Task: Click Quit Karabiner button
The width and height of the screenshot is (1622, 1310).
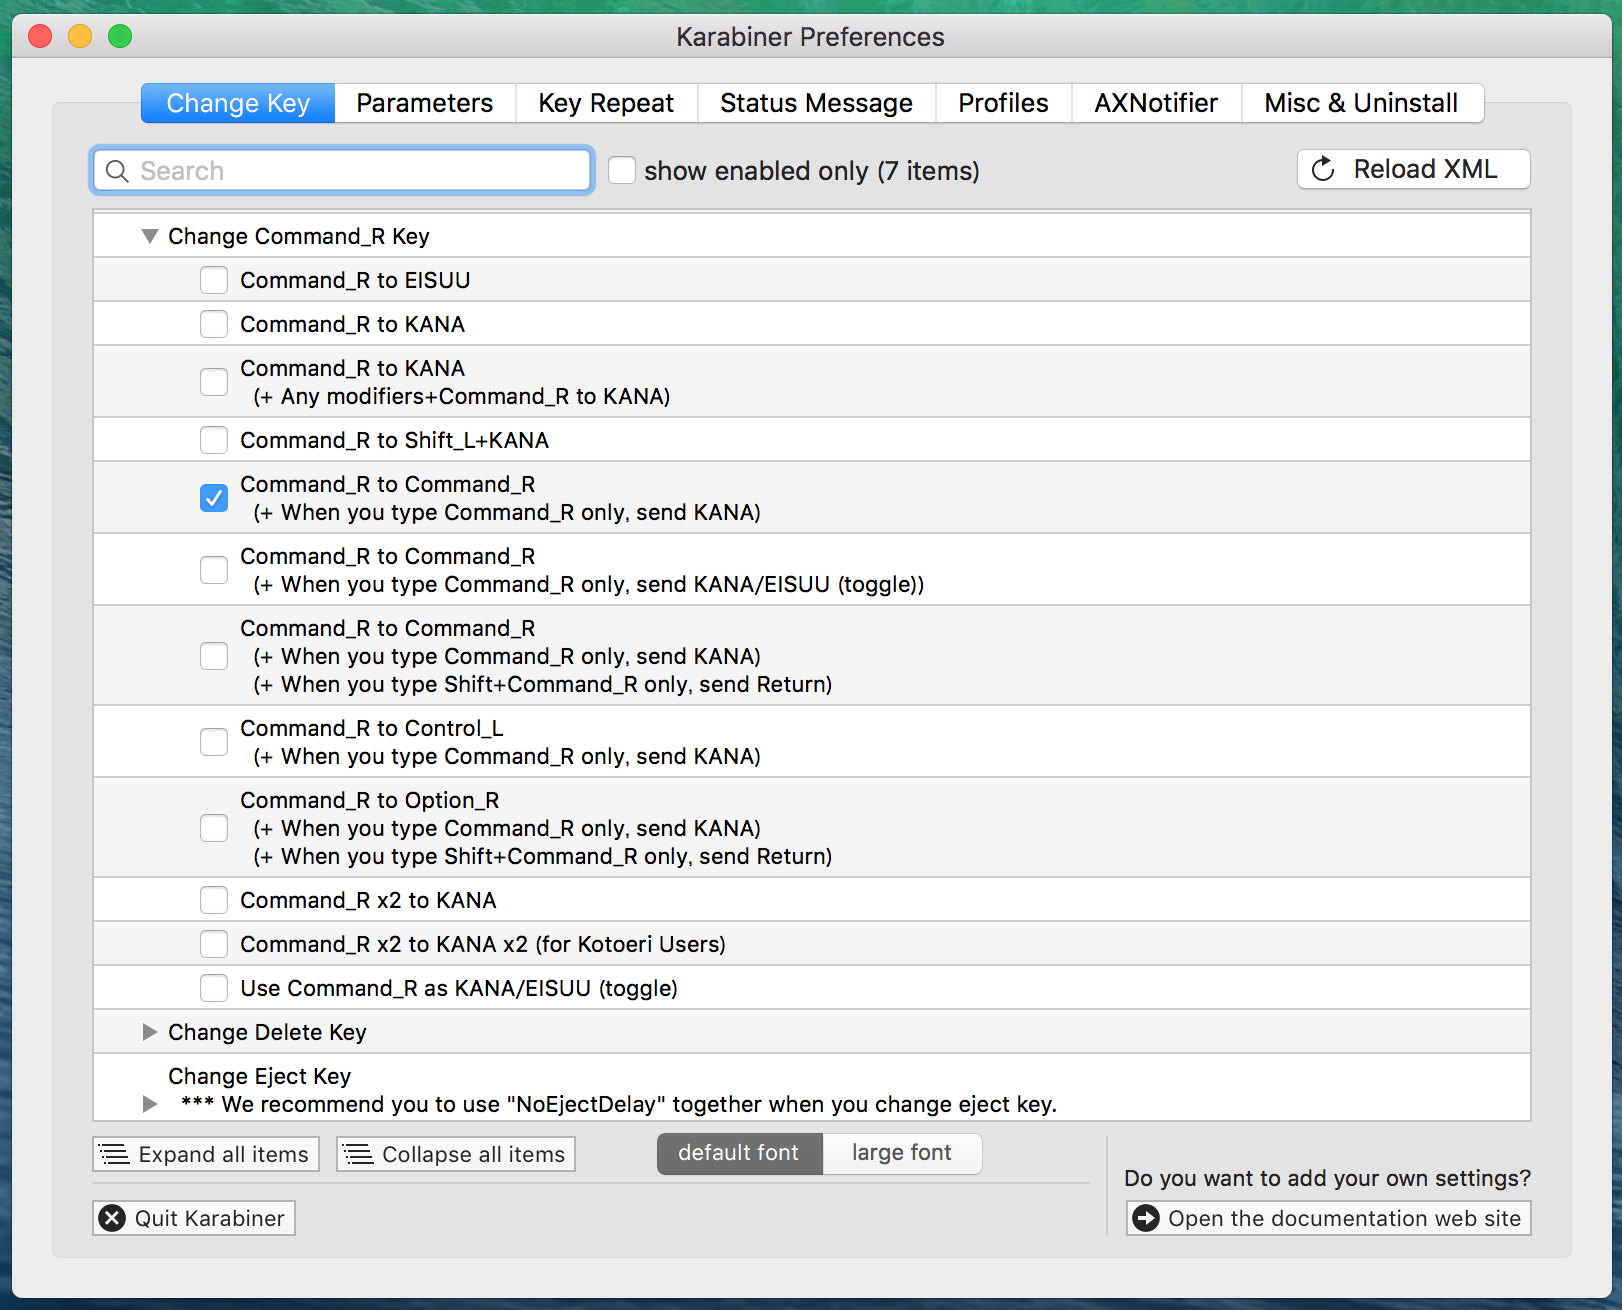Action: point(194,1218)
